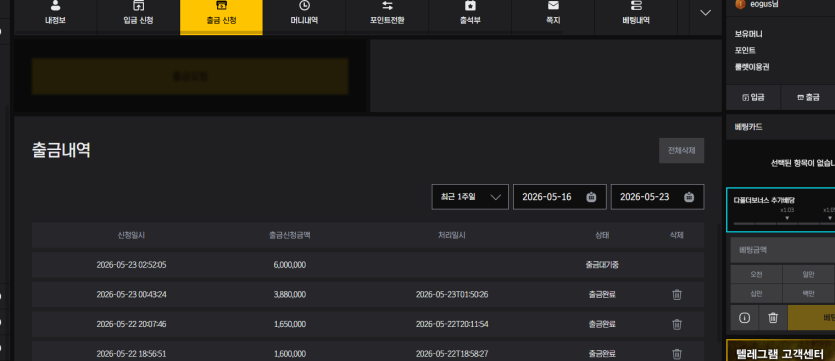Add 일만 to the bet amount
This screenshot has width=835, height=361.
(x=808, y=275)
